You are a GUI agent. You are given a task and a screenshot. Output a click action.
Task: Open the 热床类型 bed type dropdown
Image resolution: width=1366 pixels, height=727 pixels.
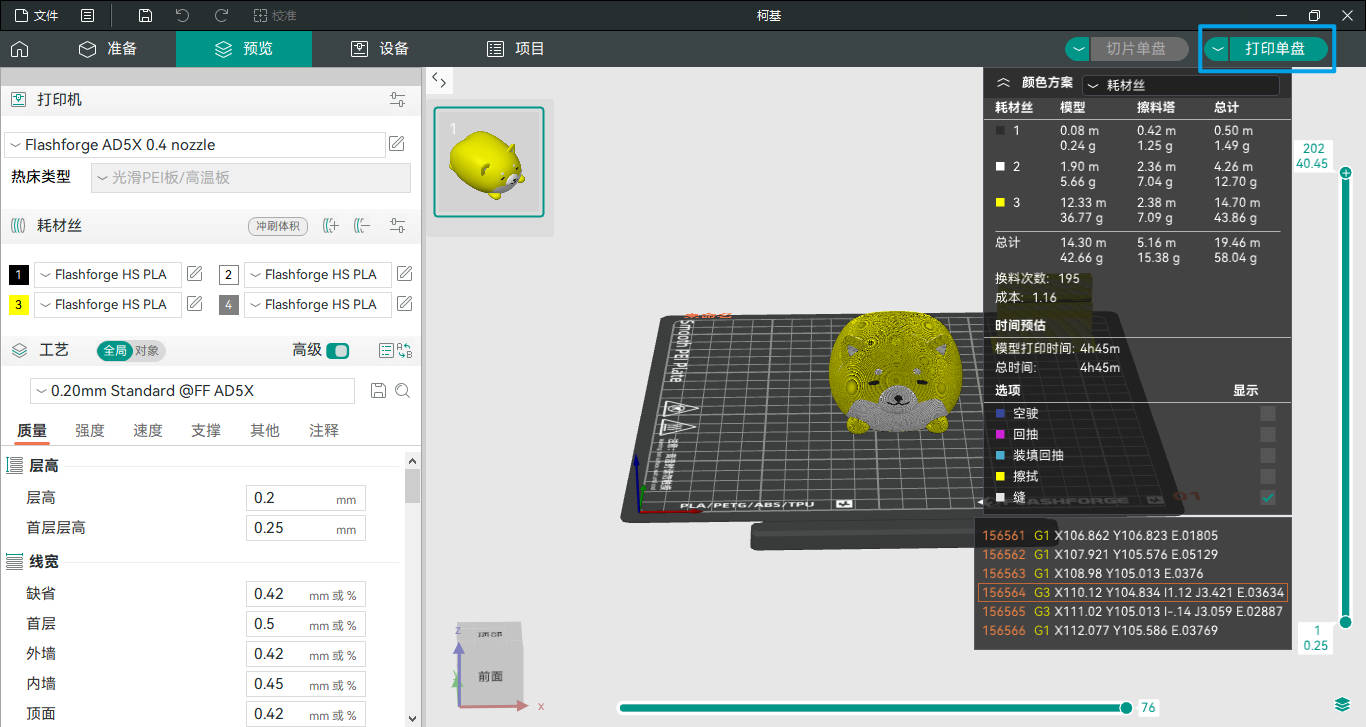[x=251, y=178]
